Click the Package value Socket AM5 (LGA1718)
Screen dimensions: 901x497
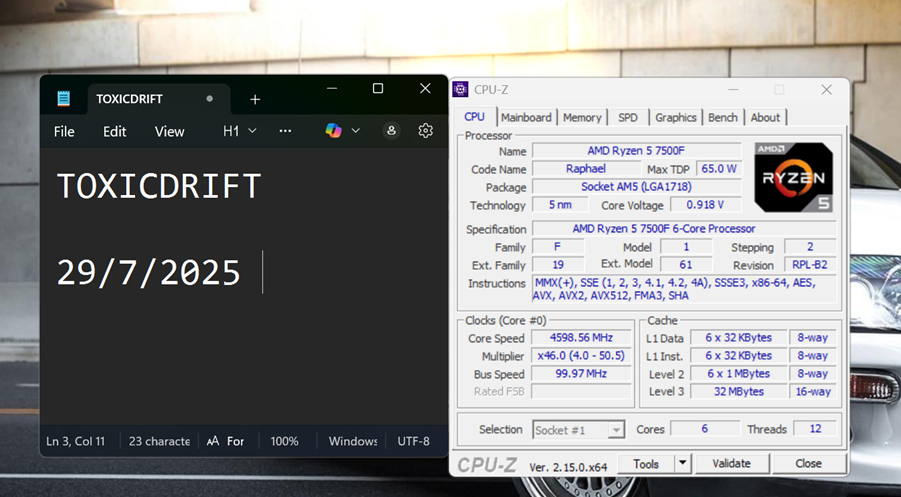pos(636,187)
